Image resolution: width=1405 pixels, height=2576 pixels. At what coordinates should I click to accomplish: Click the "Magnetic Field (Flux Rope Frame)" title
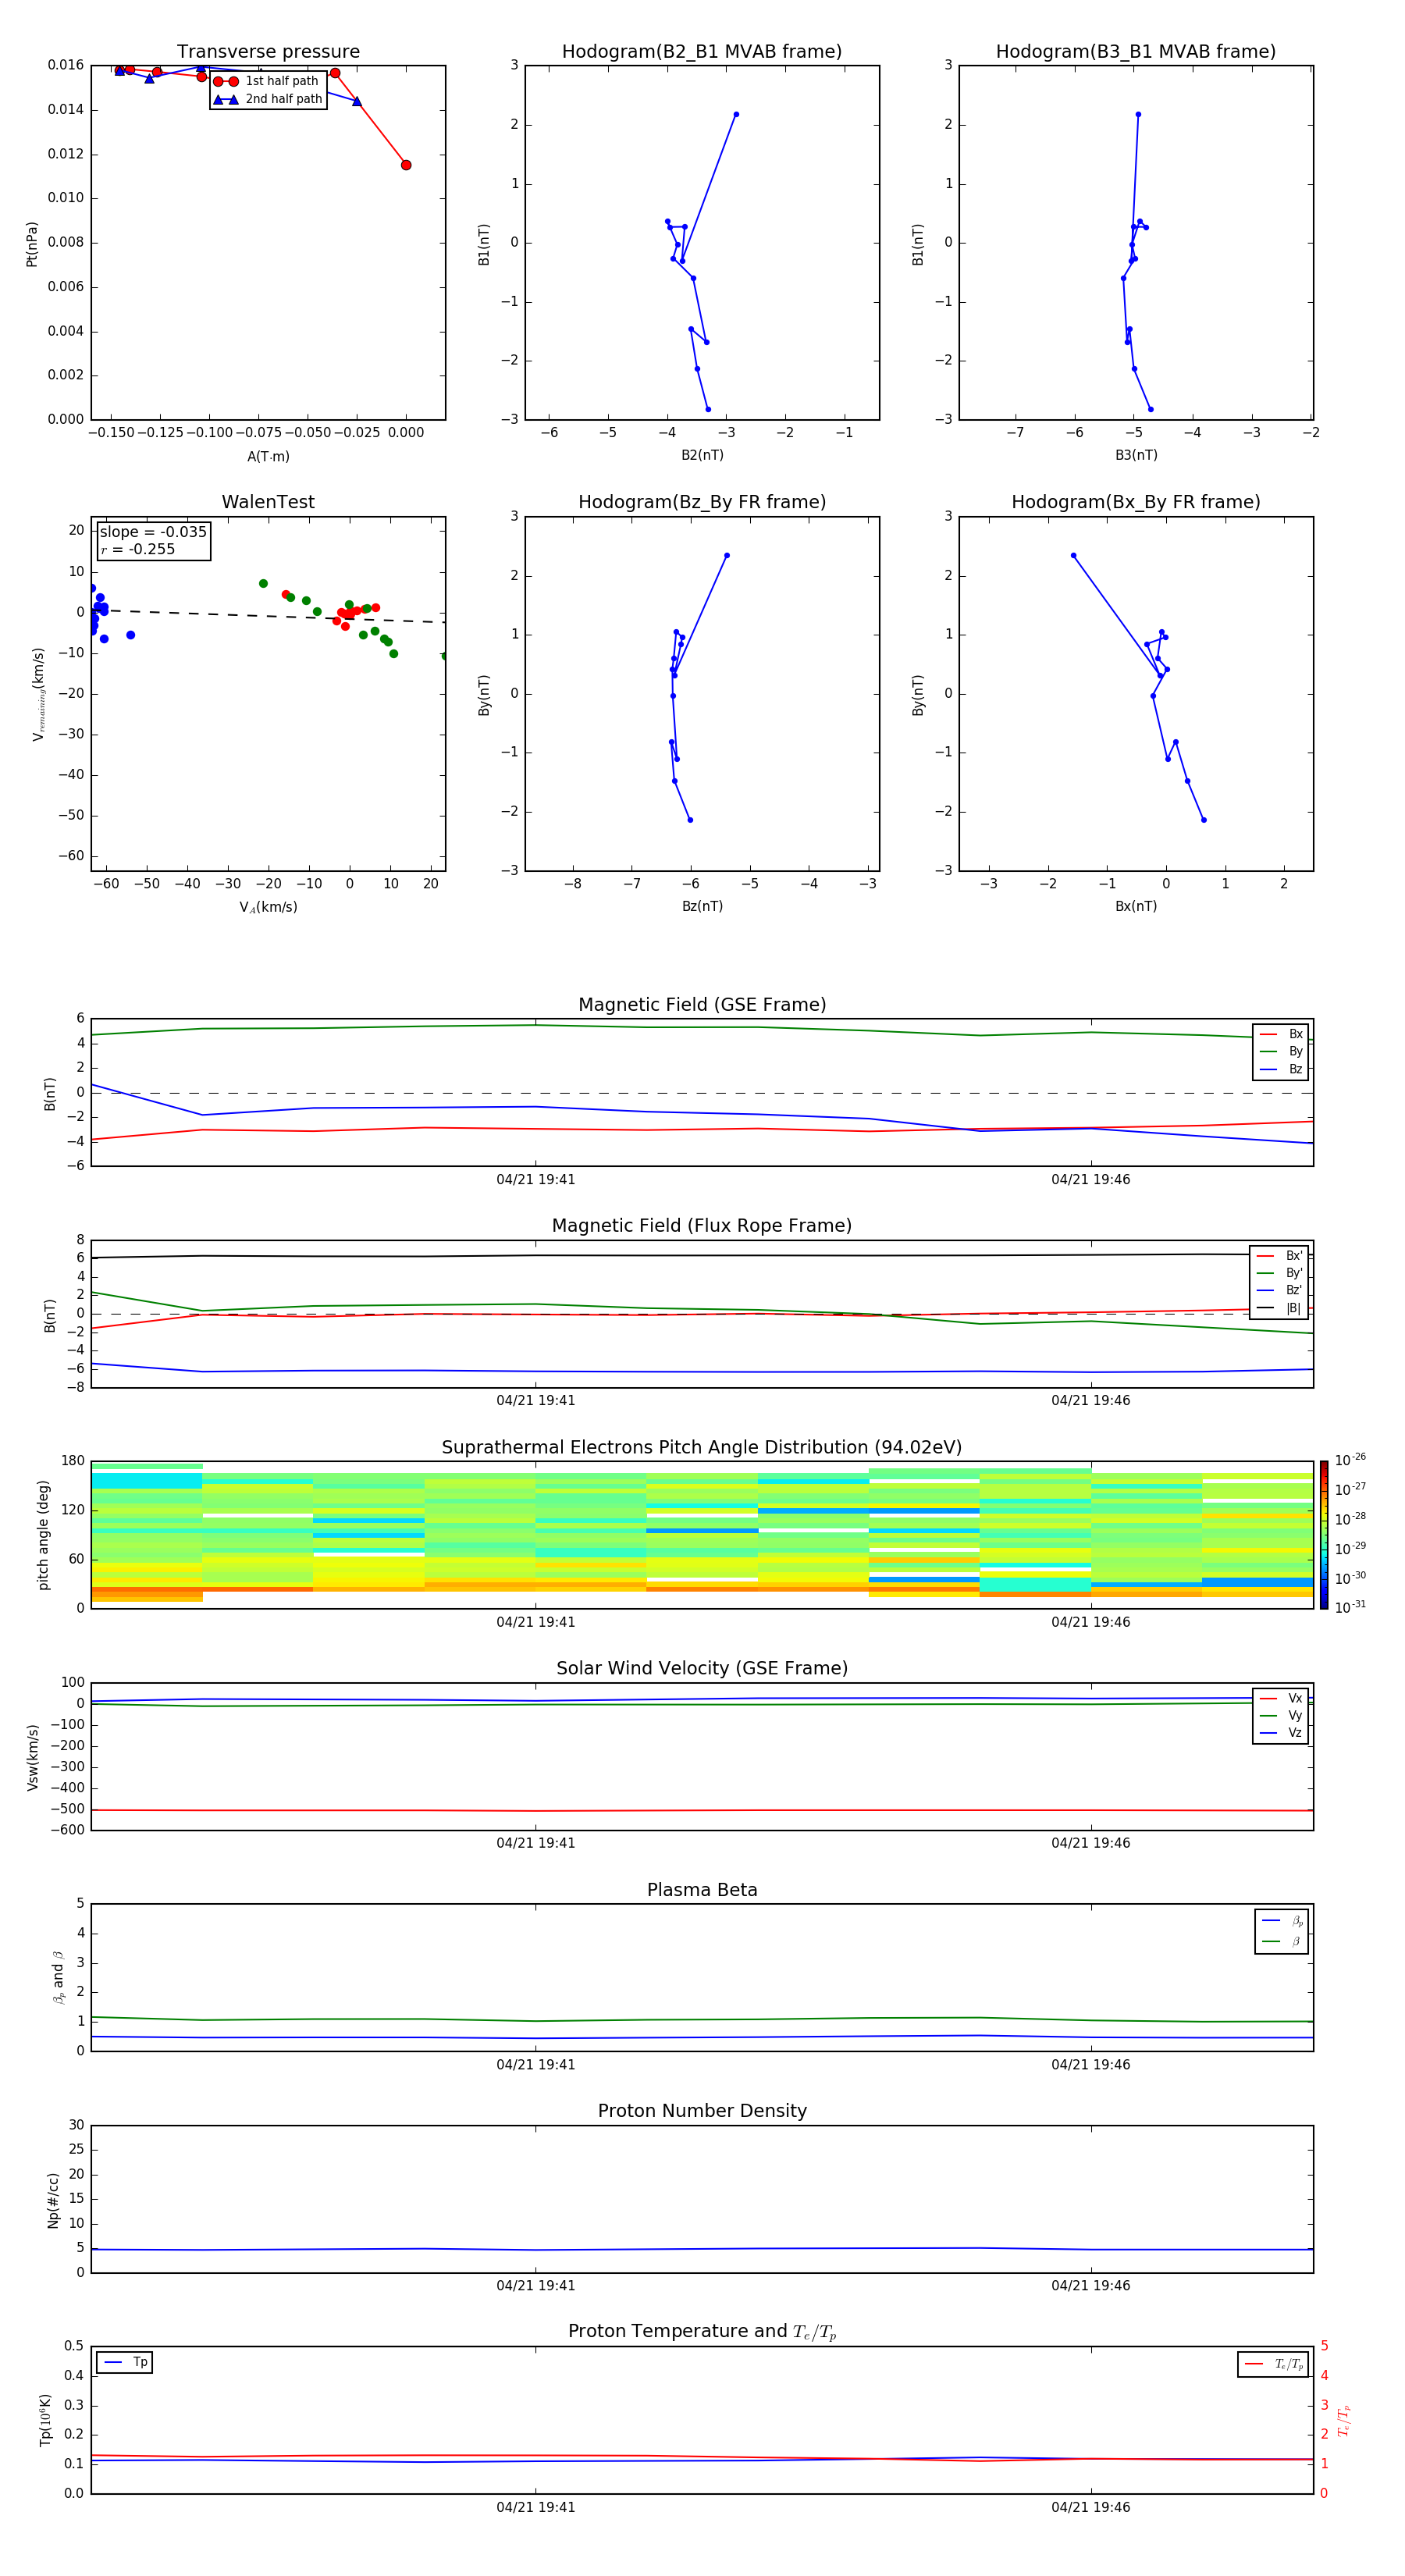pos(702,1226)
